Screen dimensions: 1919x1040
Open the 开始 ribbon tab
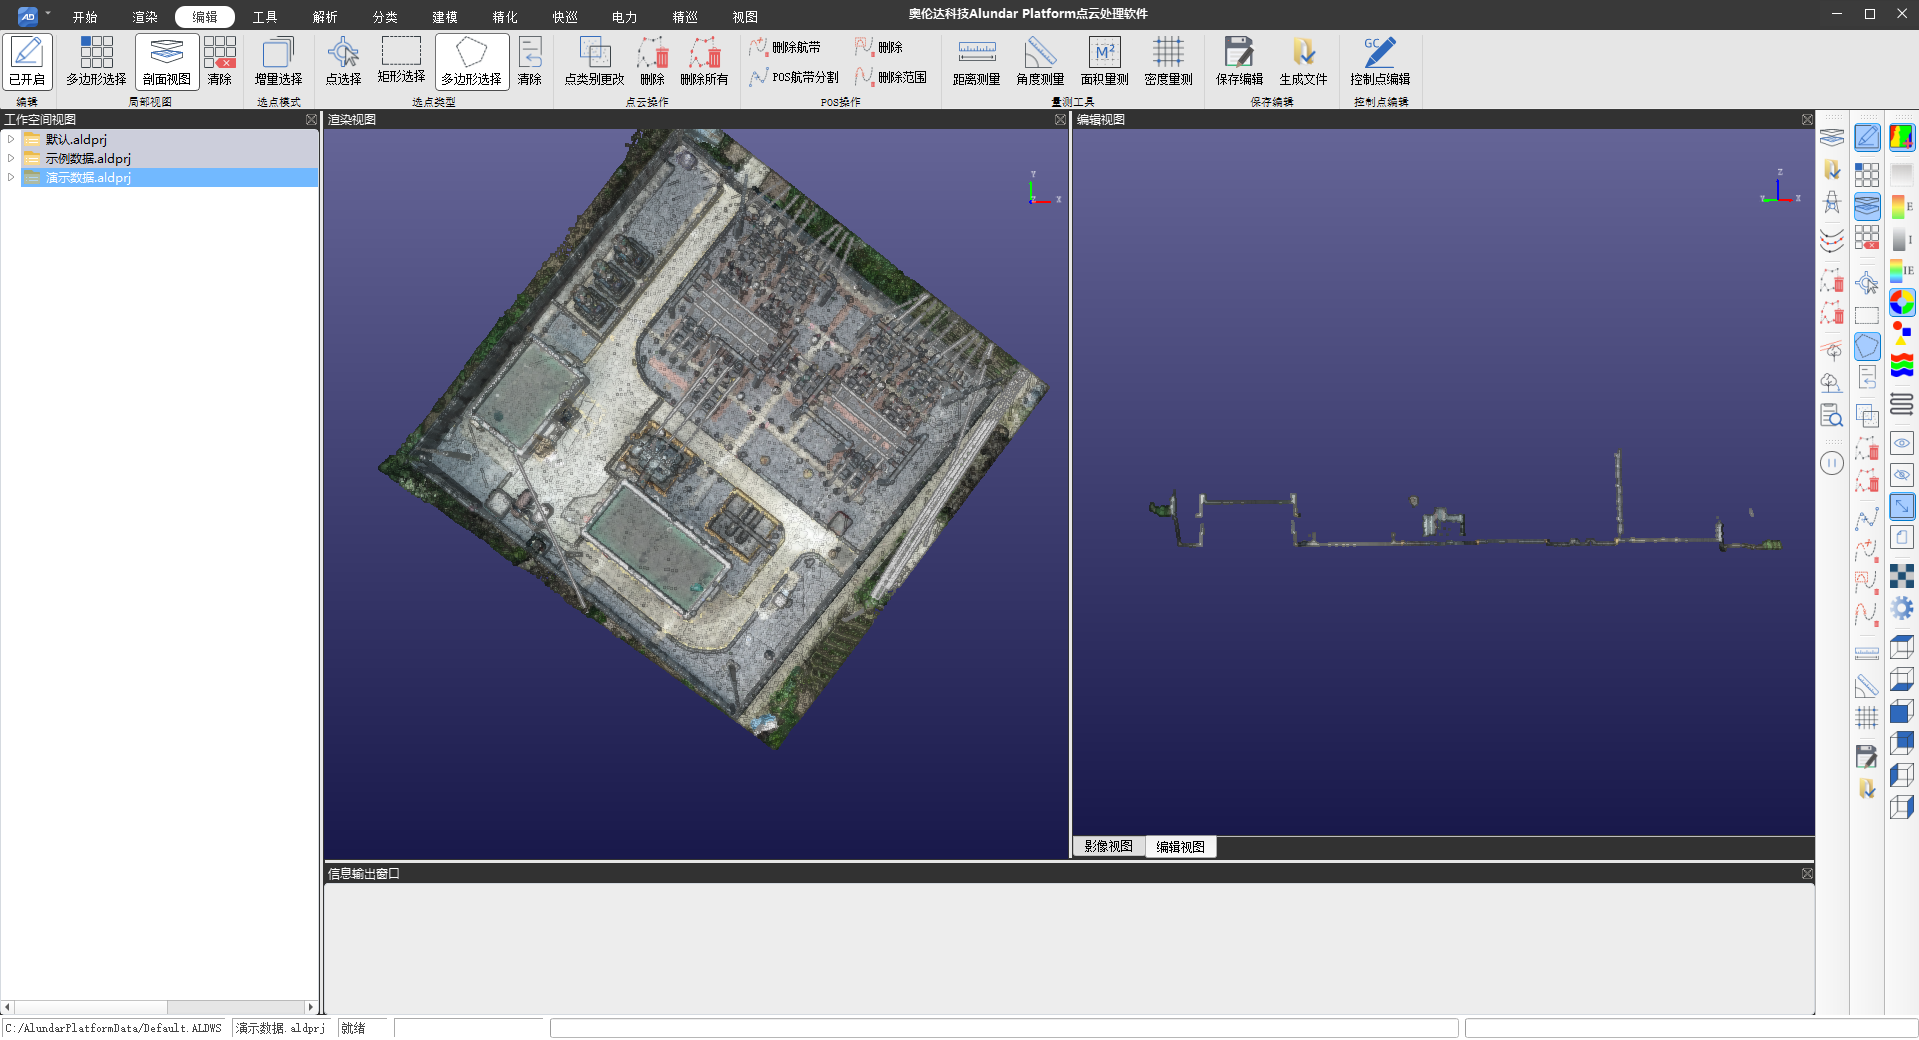[x=85, y=17]
